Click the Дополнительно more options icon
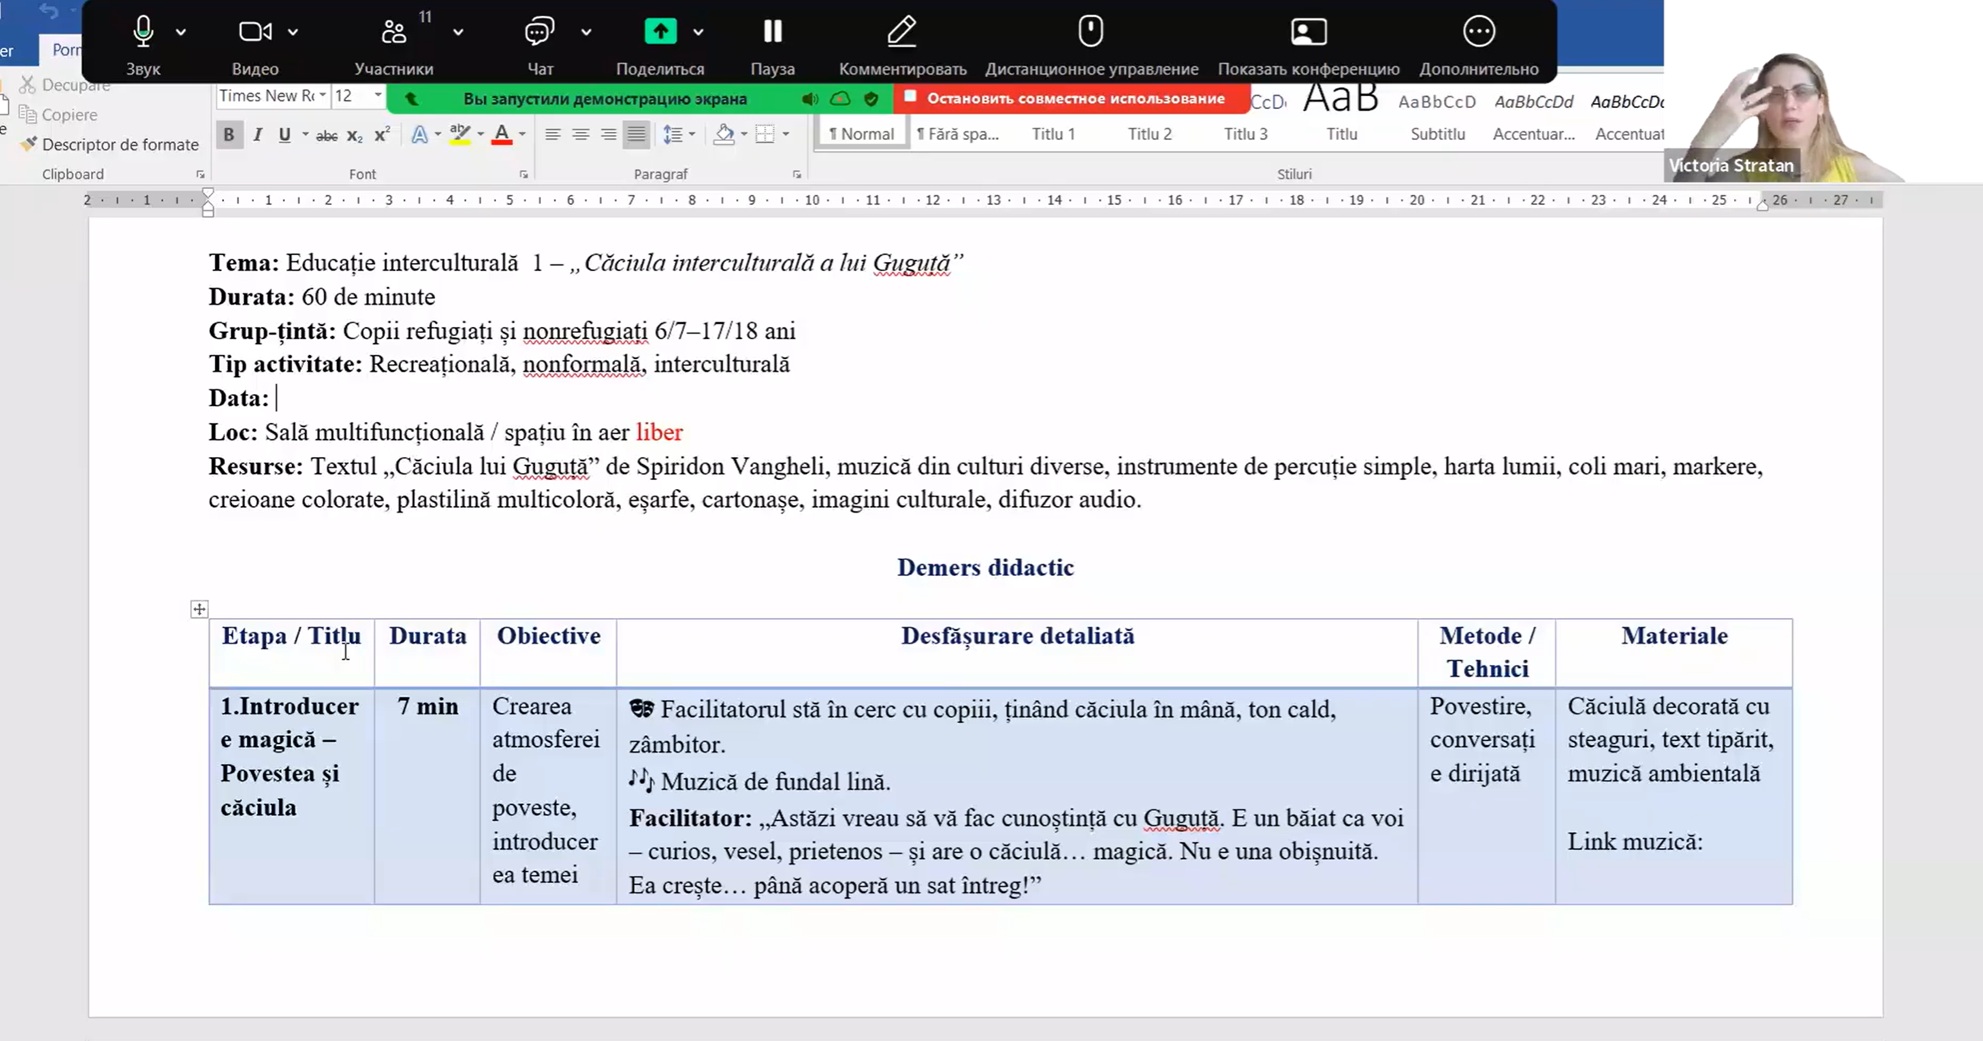The width and height of the screenshot is (1983, 1041). pos(1478,32)
